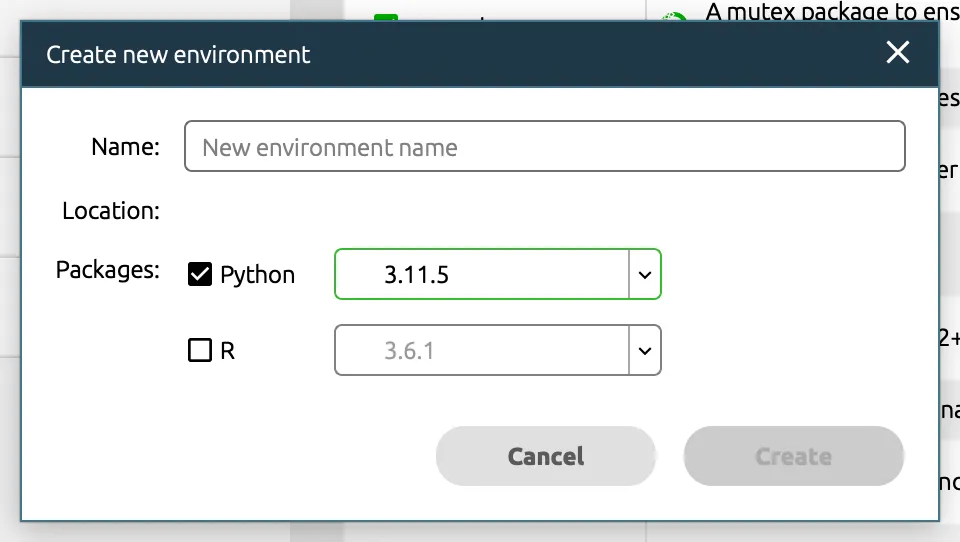Click the Packages: label
This screenshot has width=960, height=542.
coord(107,270)
